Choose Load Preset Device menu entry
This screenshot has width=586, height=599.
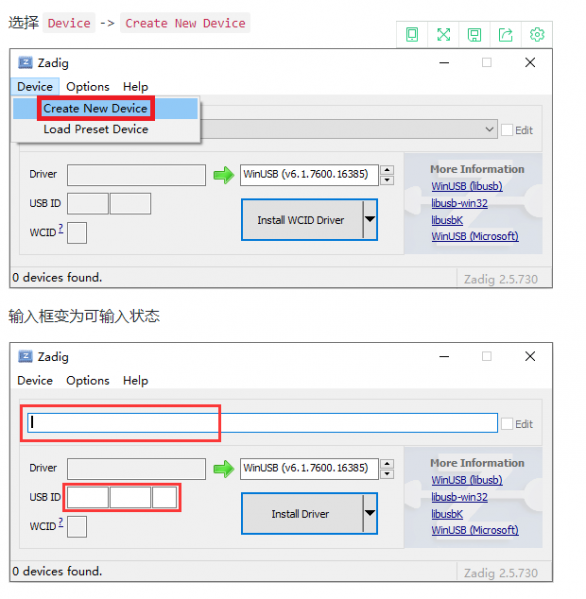tap(96, 129)
